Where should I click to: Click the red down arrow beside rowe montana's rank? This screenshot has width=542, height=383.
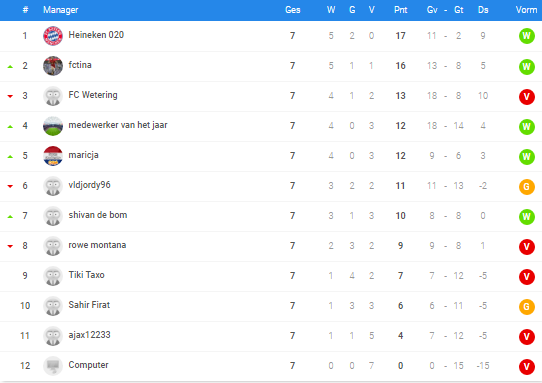pos(10,246)
